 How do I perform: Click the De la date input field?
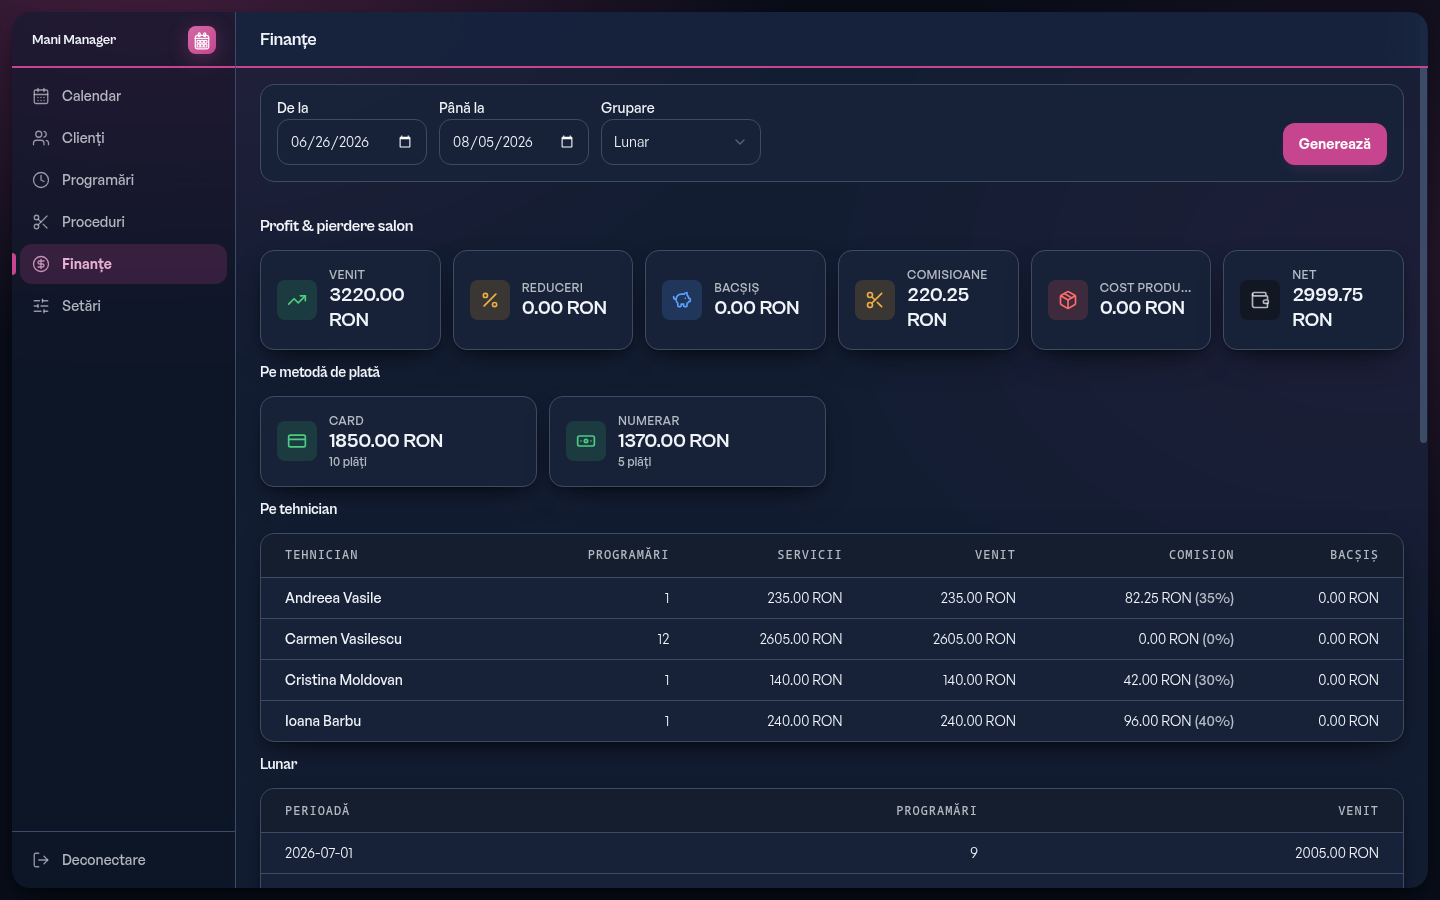click(x=352, y=142)
